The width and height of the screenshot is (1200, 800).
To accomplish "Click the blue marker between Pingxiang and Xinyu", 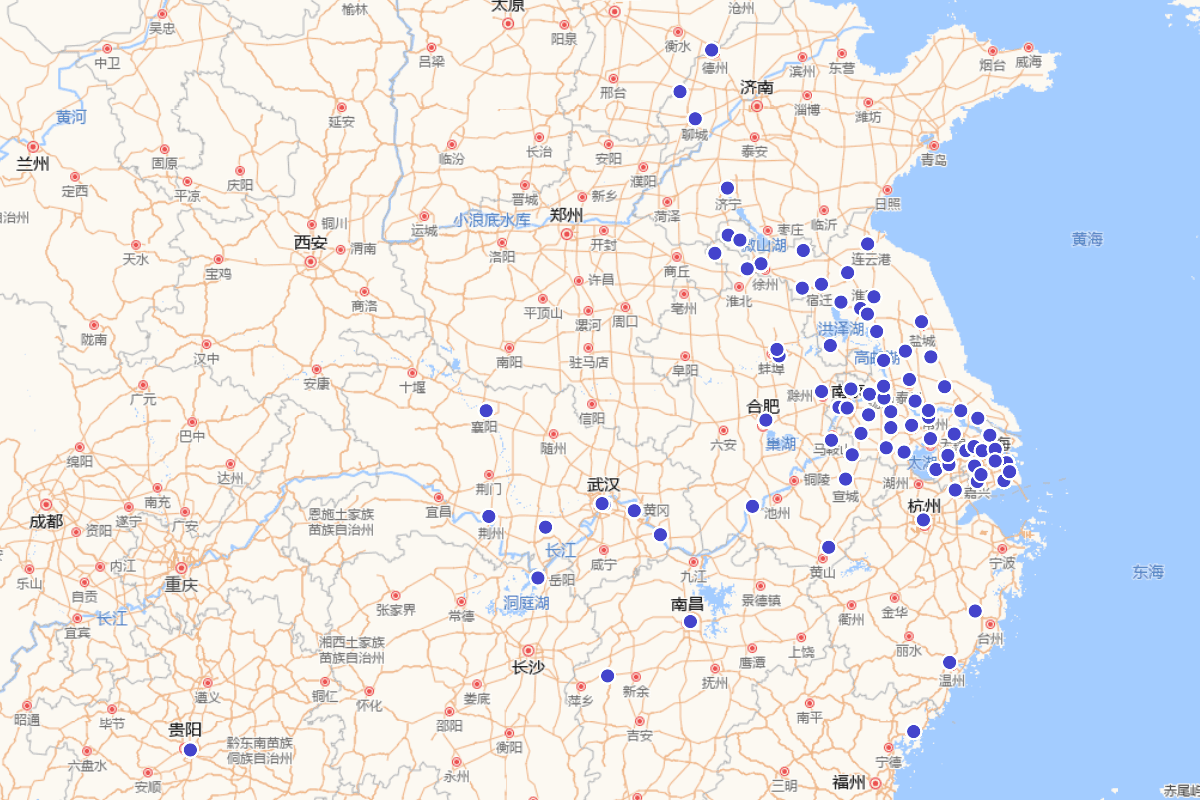I will point(607,676).
